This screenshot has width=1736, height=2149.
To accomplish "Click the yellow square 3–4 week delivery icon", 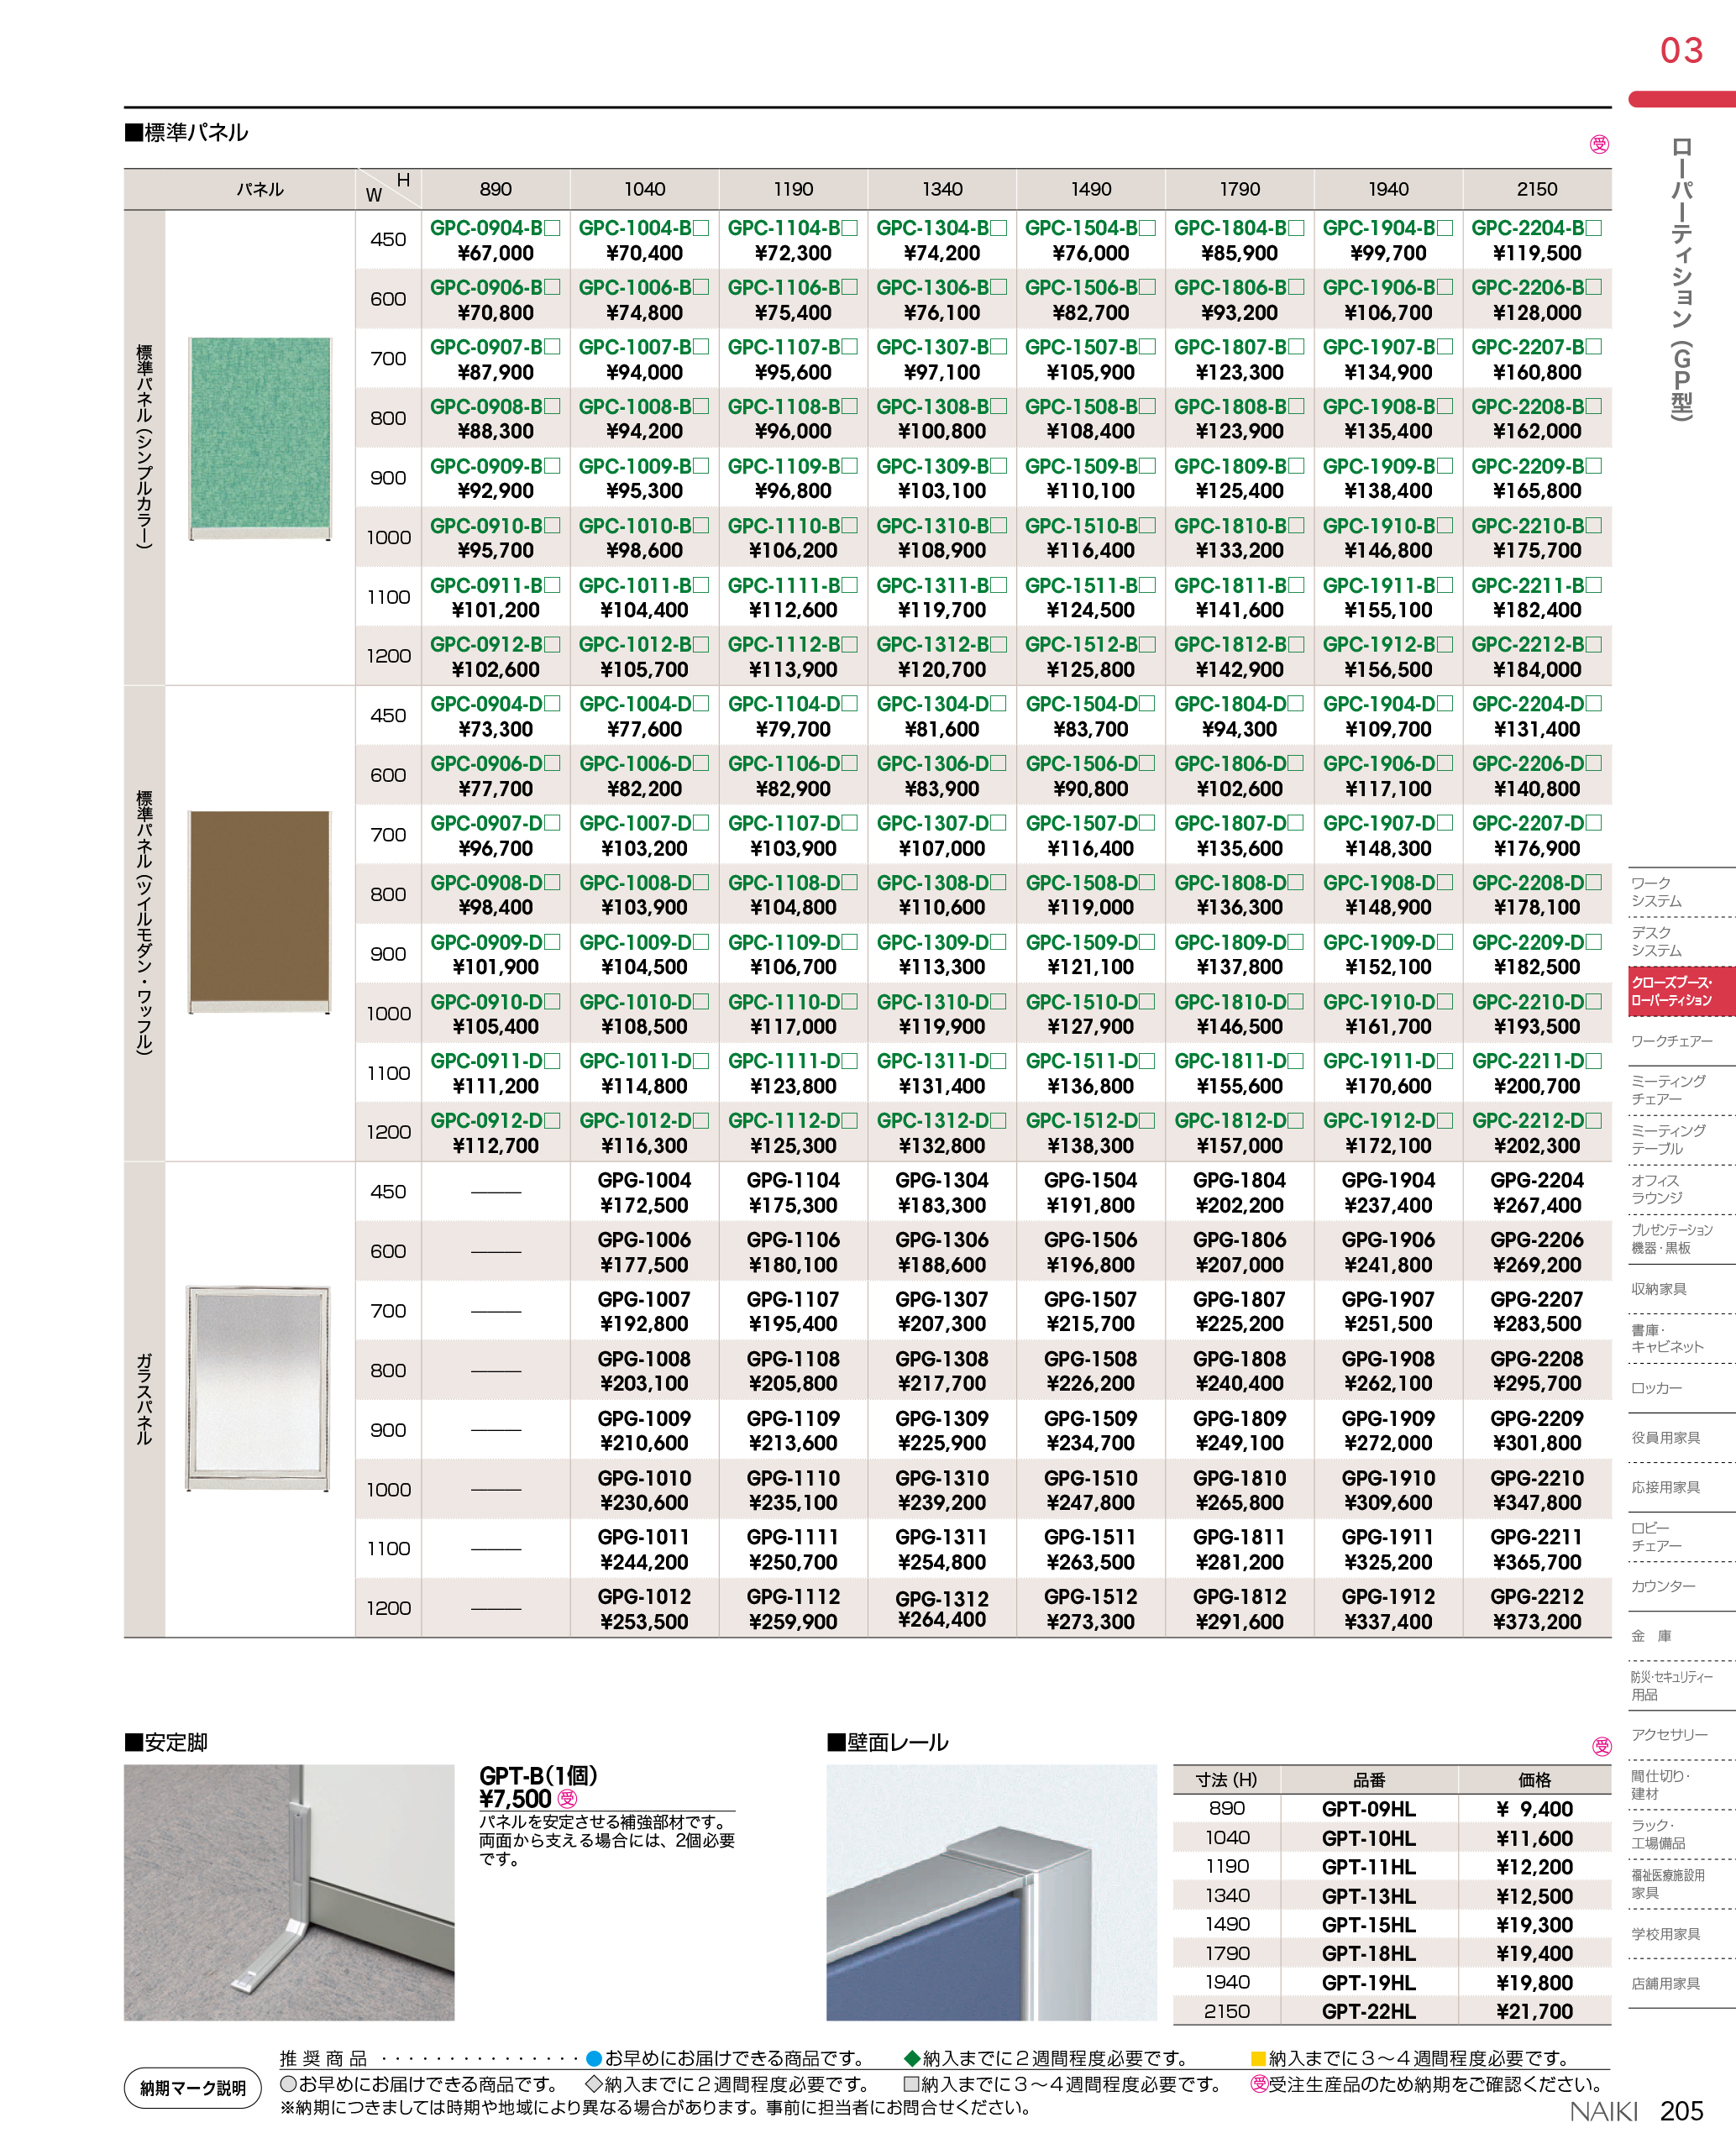I will pos(1259,2058).
